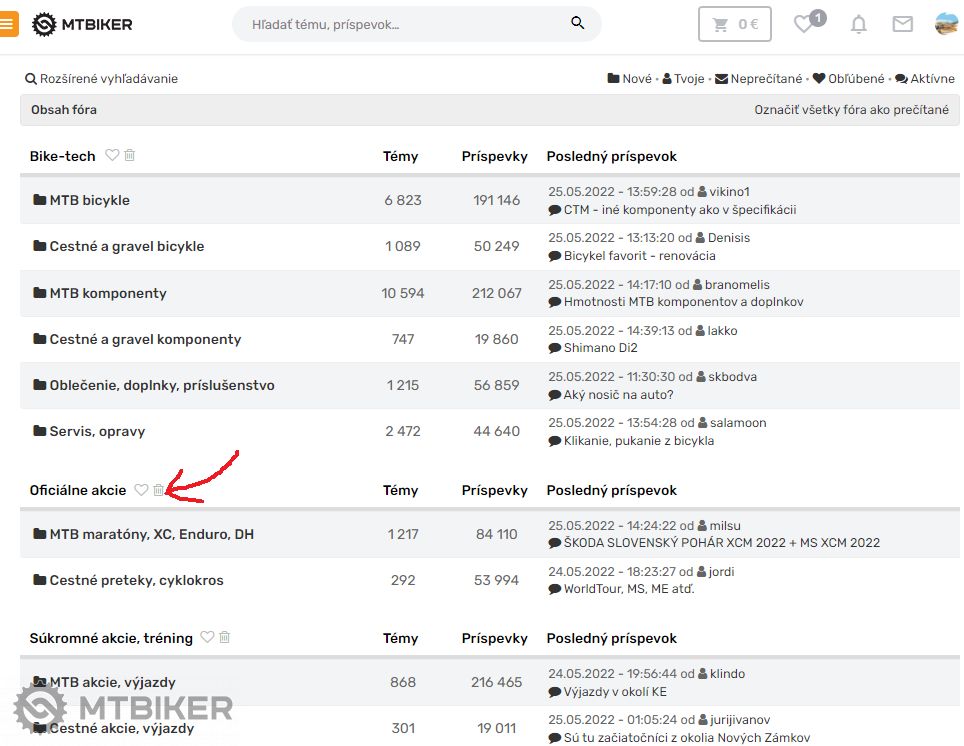Open the notifications bell
The image size is (964, 746).
(858, 24)
